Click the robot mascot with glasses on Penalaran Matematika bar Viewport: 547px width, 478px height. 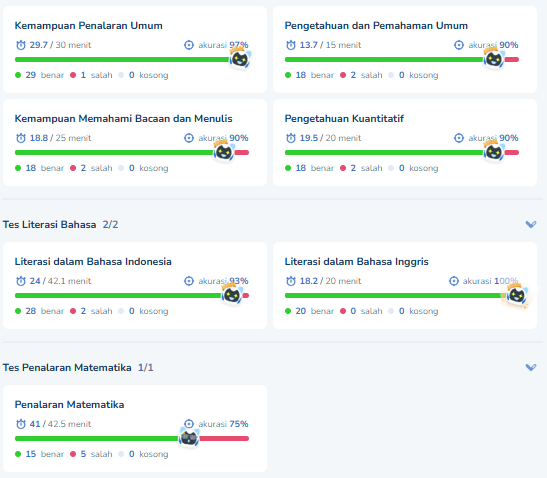click(x=189, y=438)
